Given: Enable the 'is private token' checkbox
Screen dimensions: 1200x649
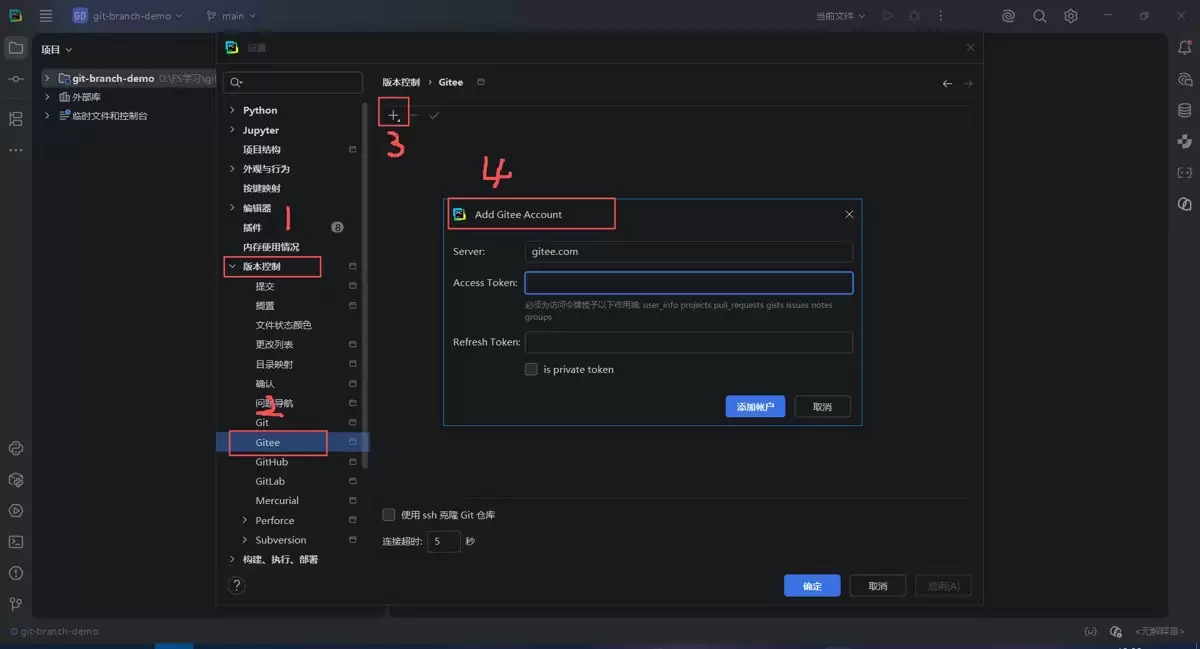Looking at the screenshot, I should (531, 369).
